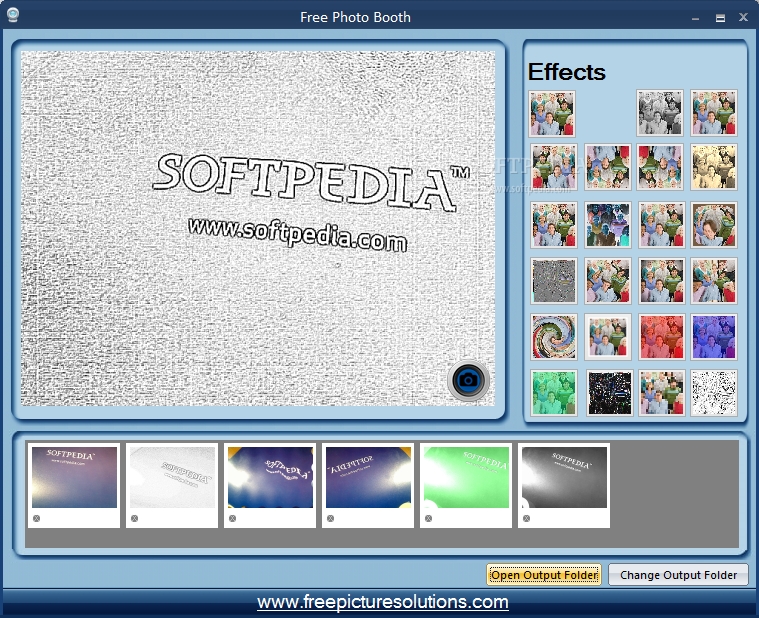This screenshot has height=618, width=759.
Task: Delete the white sketch photo
Action: click(x=135, y=518)
